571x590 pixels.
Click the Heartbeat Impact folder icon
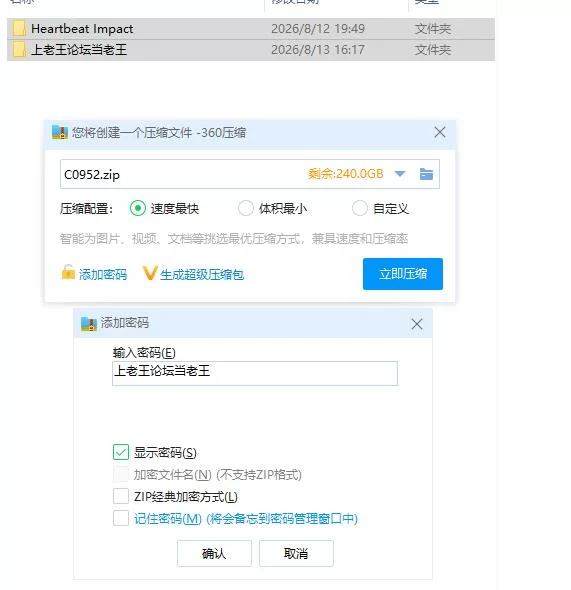tap(19, 29)
